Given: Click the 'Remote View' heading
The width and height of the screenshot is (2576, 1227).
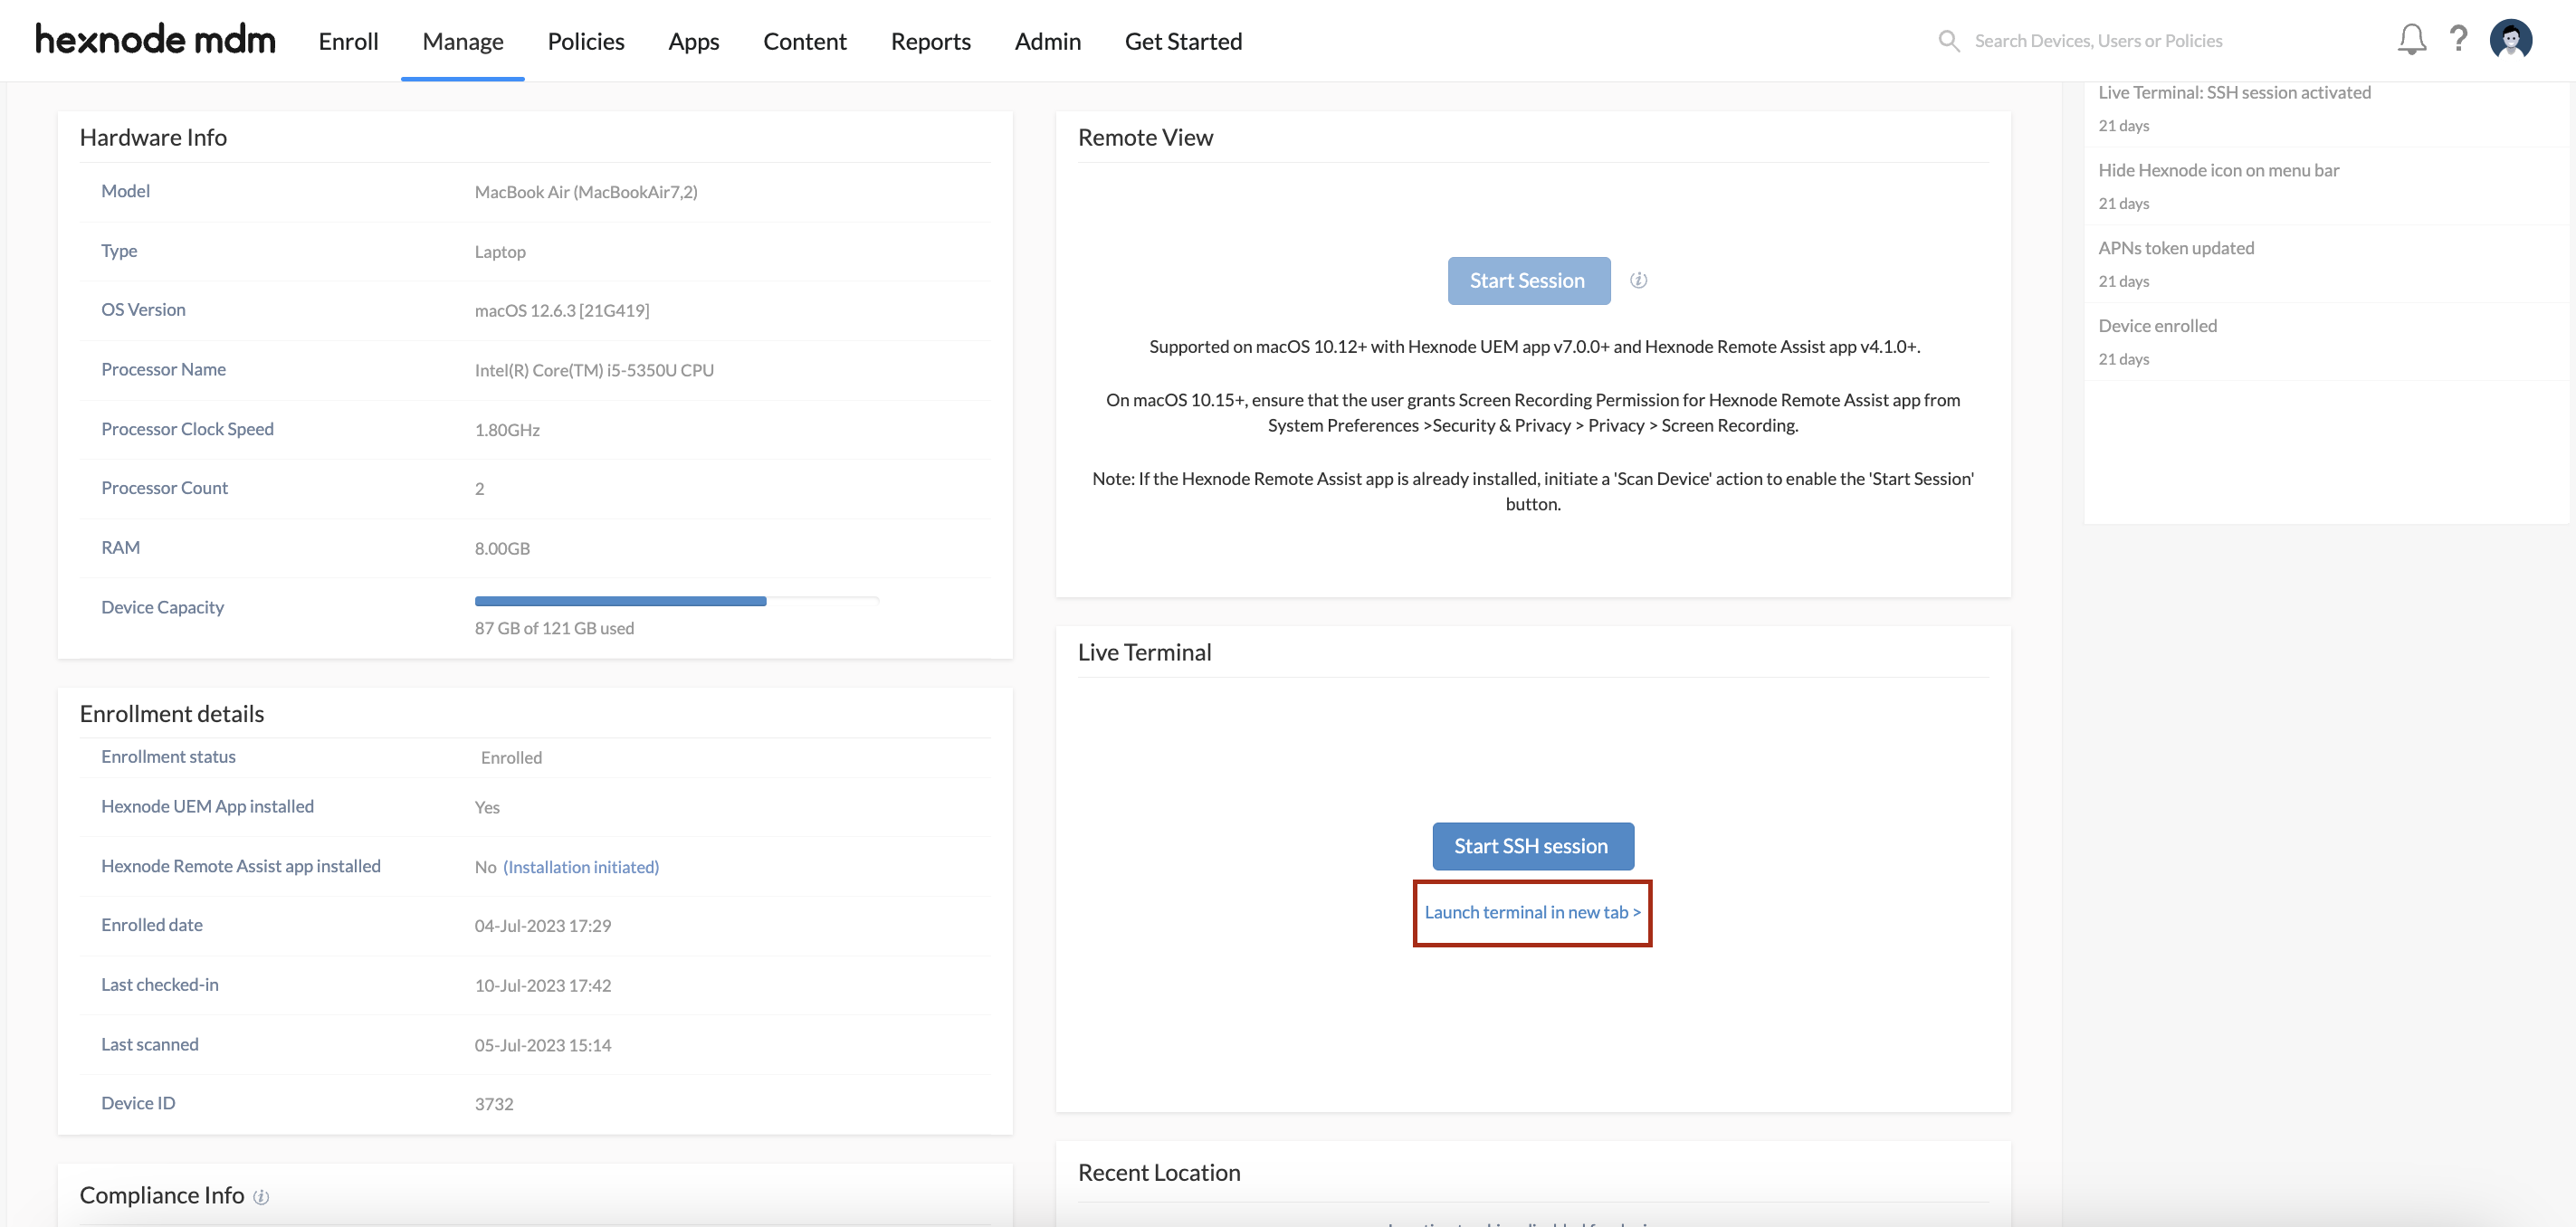Looking at the screenshot, I should click(x=1145, y=137).
